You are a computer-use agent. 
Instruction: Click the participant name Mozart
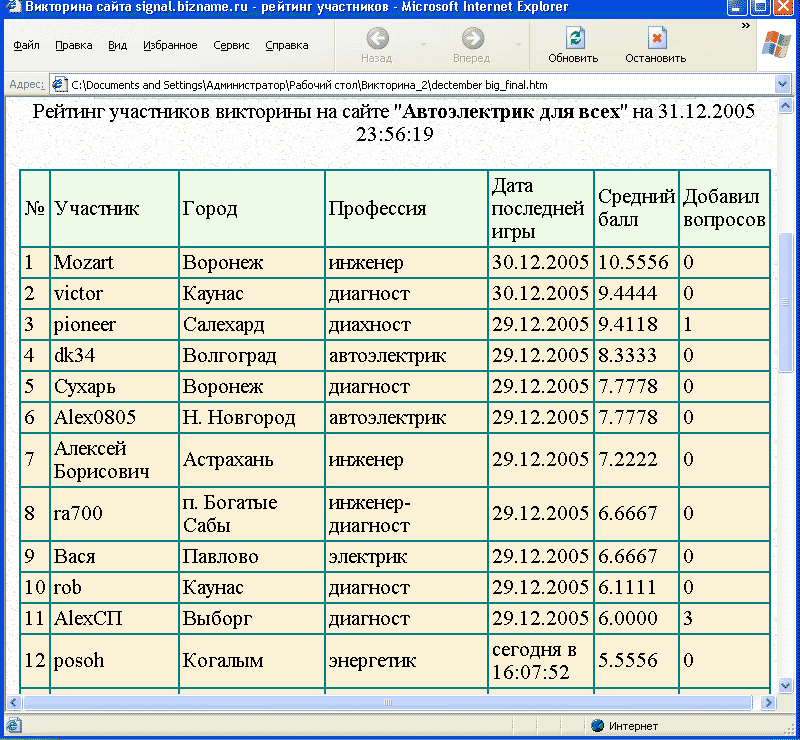[84, 262]
